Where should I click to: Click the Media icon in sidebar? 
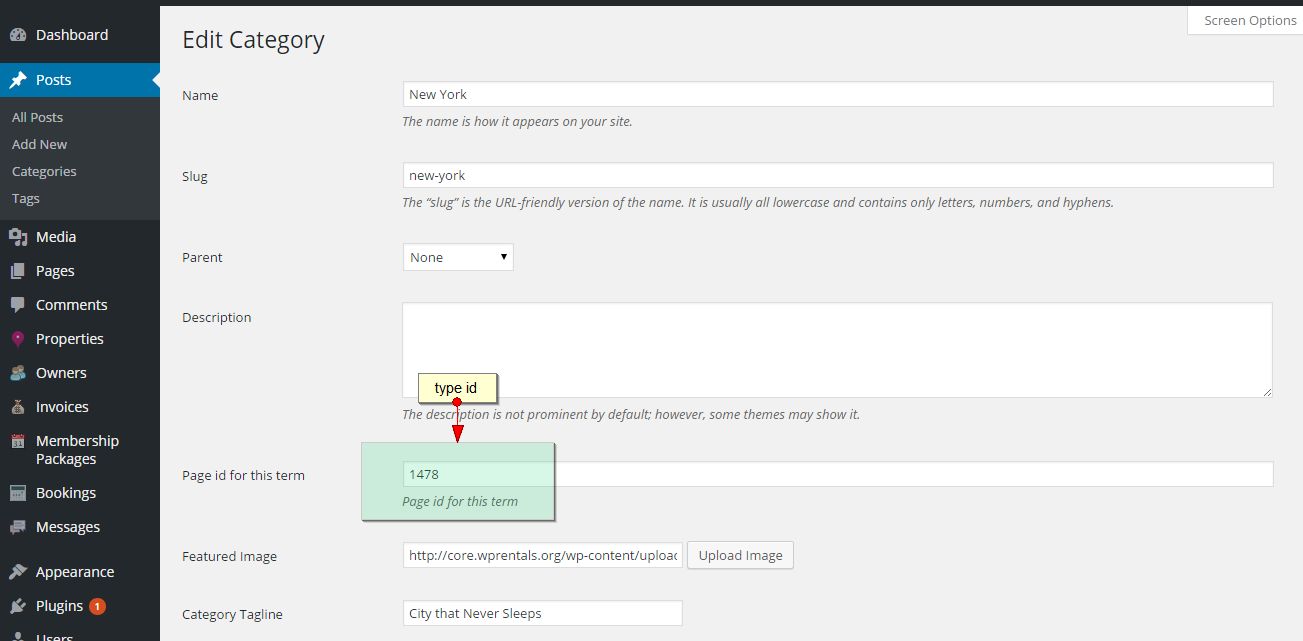point(18,237)
